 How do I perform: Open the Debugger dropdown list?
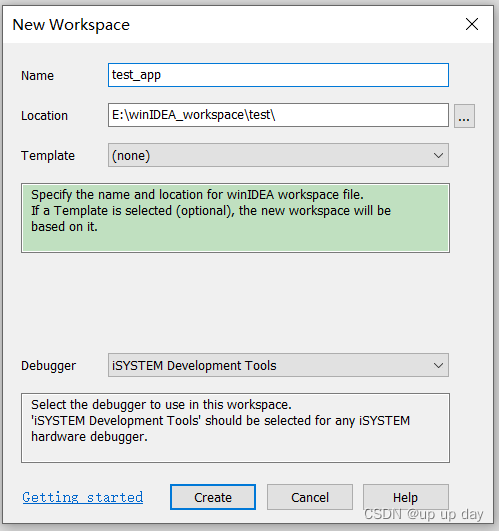coord(278,365)
